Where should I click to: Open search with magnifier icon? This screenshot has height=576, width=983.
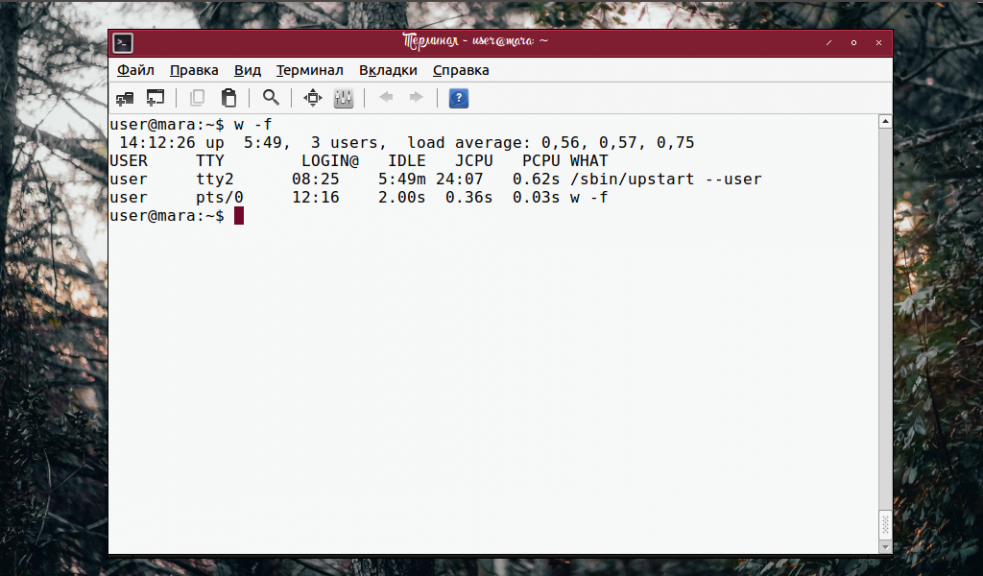coord(270,98)
